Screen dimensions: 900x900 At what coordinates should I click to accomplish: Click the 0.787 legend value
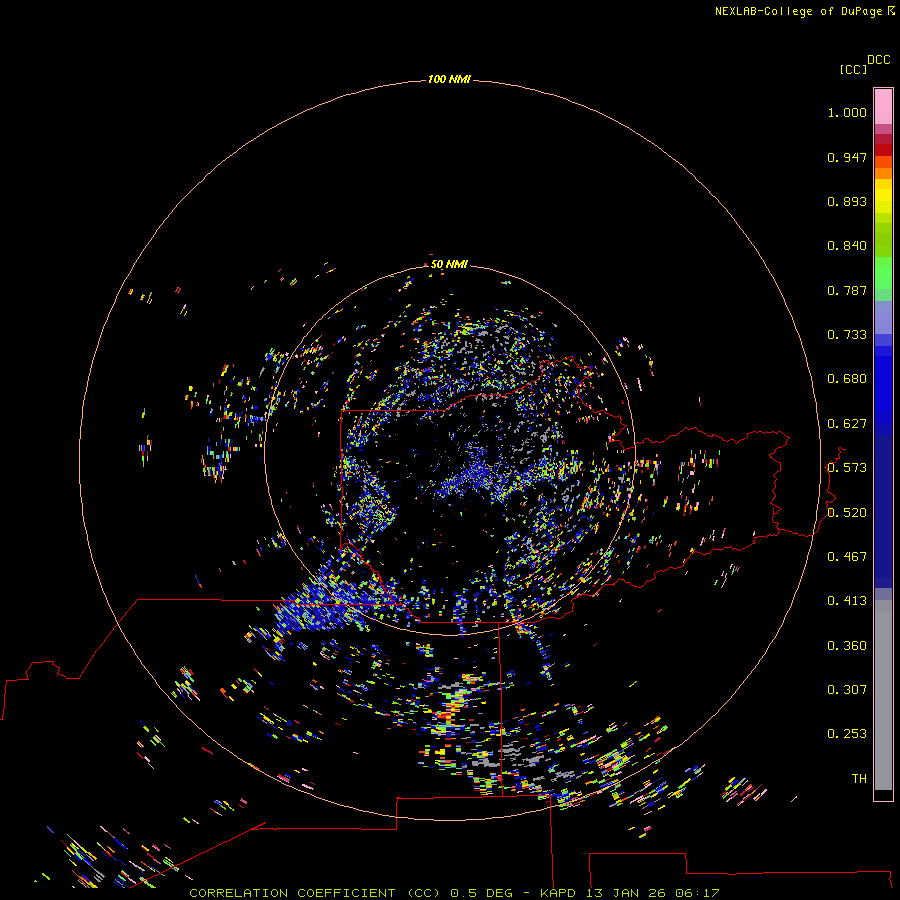tap(847, 290)
